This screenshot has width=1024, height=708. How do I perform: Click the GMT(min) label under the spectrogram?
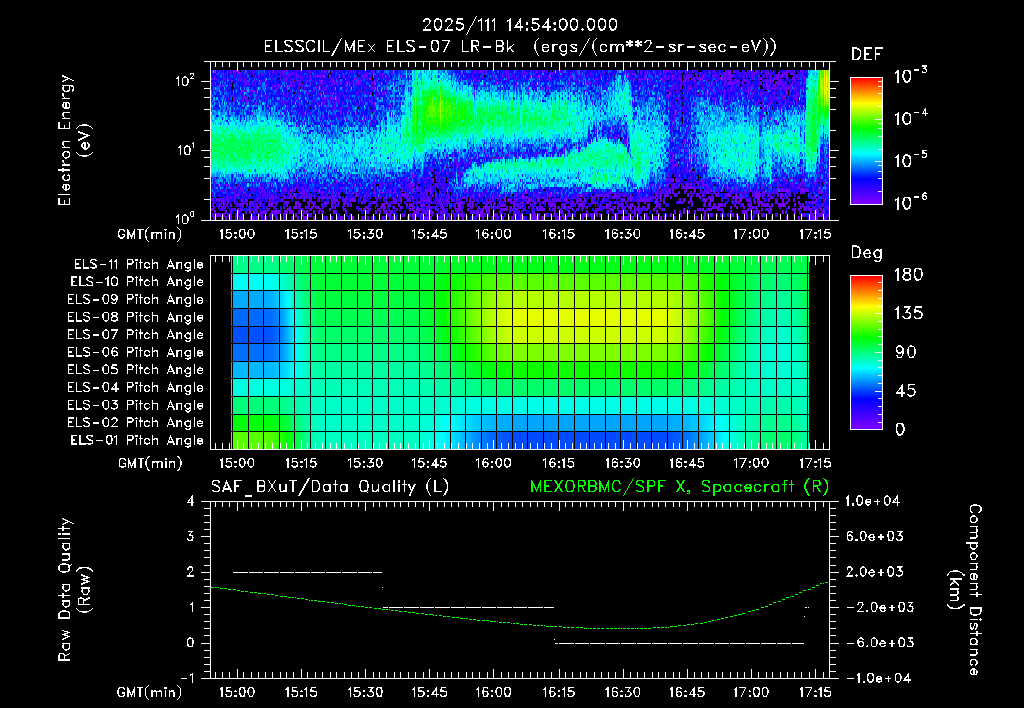click(150, 234)
